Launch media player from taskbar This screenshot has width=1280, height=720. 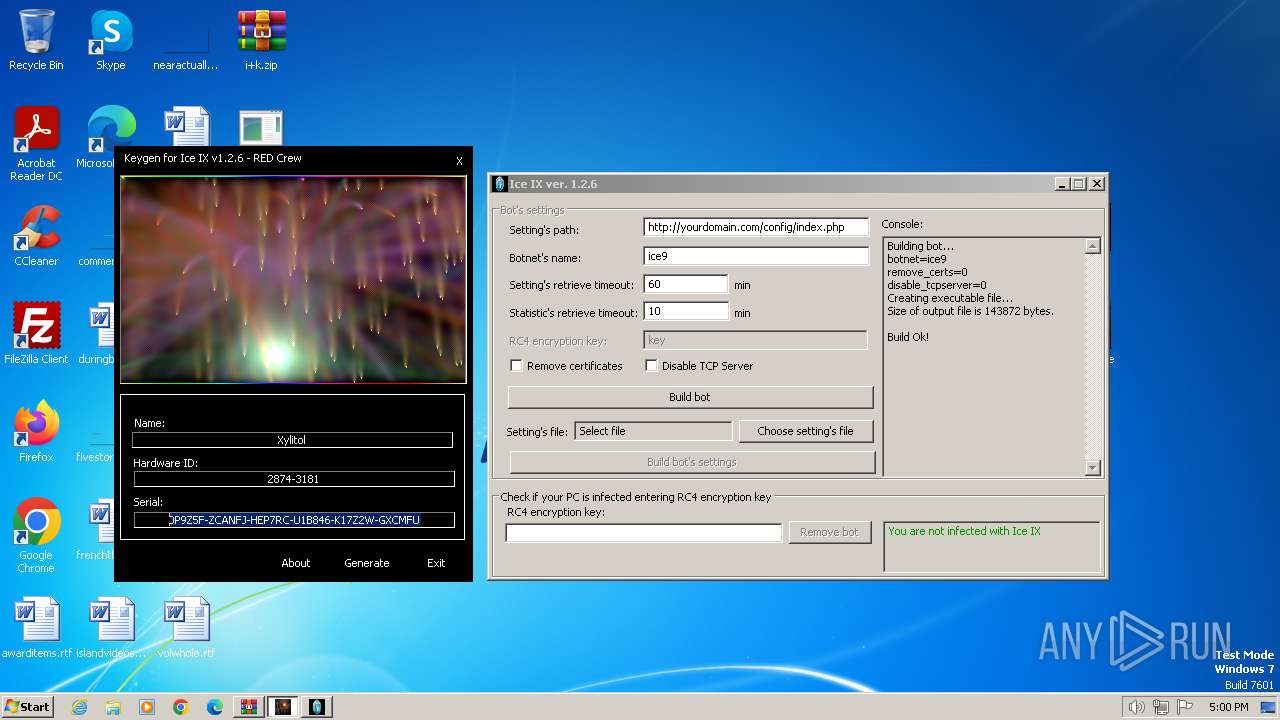click(x=147, y=707)
